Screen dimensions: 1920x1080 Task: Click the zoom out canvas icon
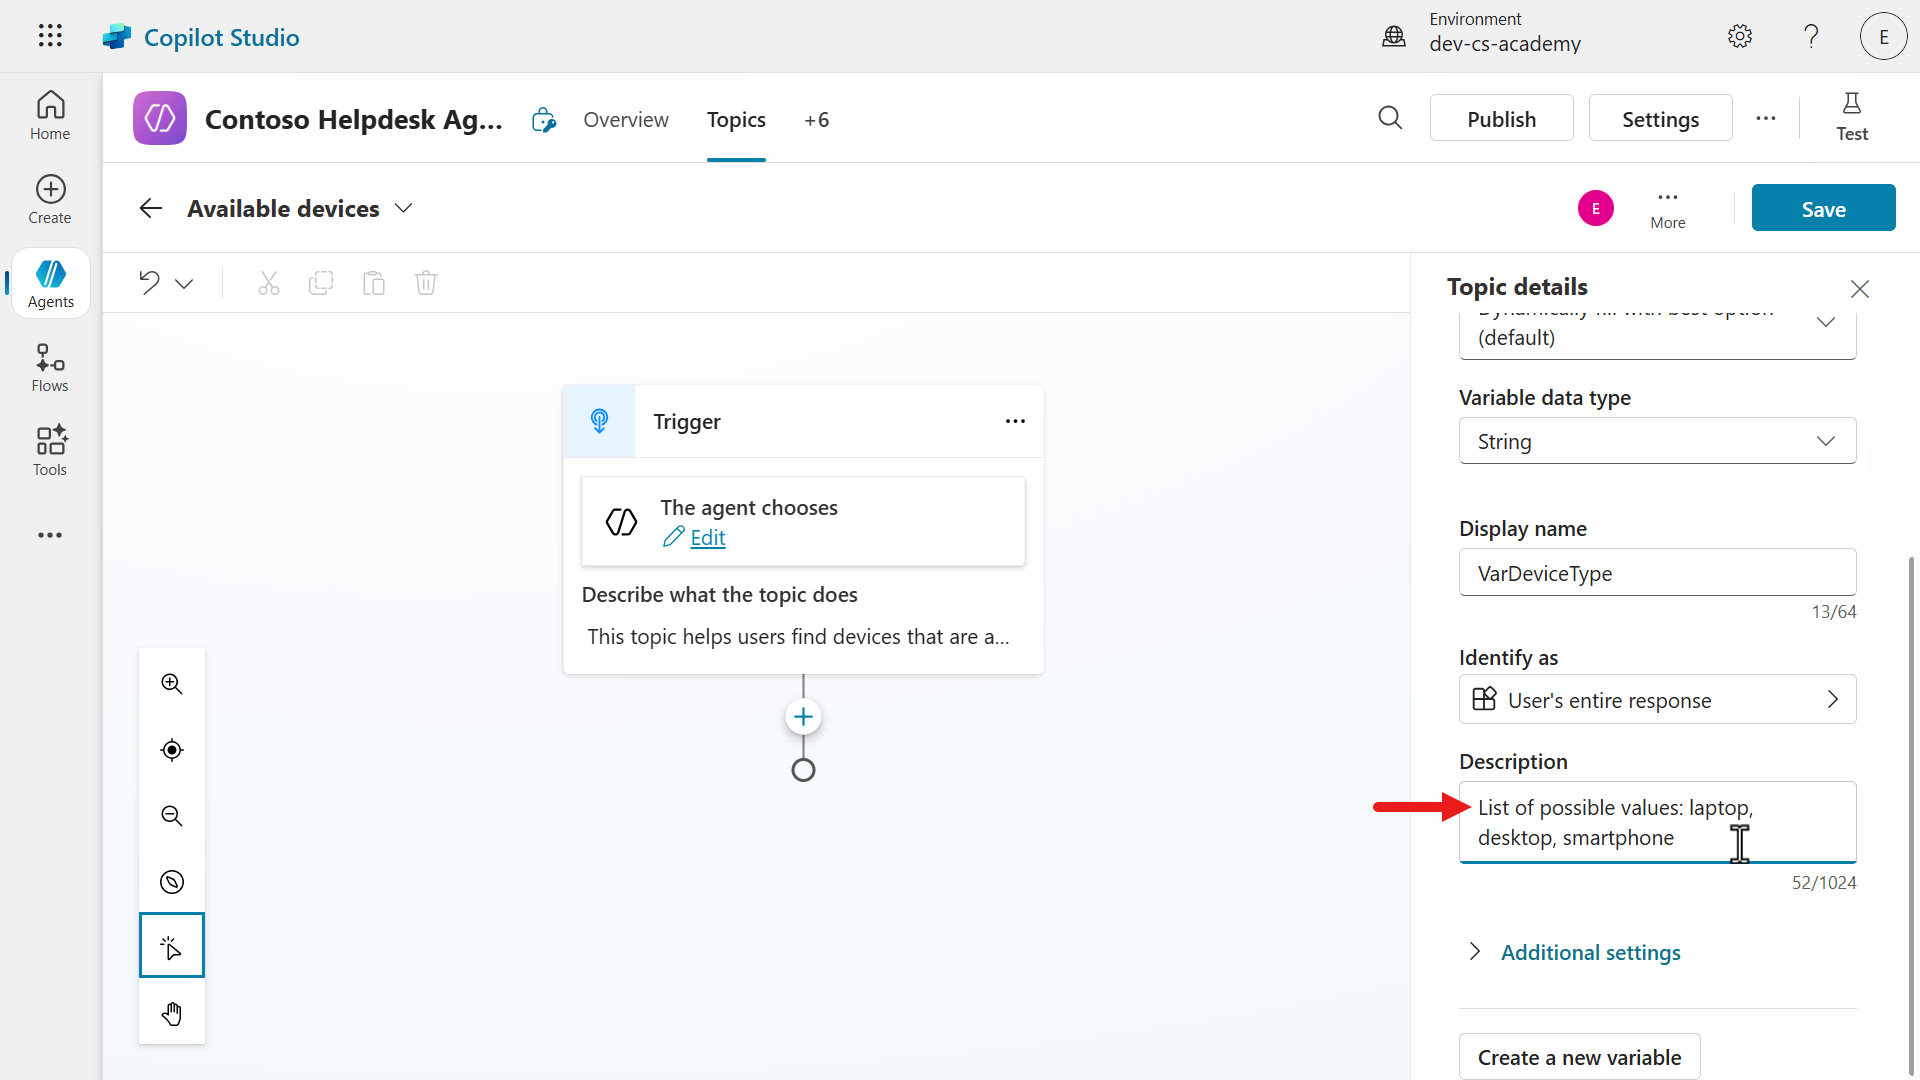172,816
